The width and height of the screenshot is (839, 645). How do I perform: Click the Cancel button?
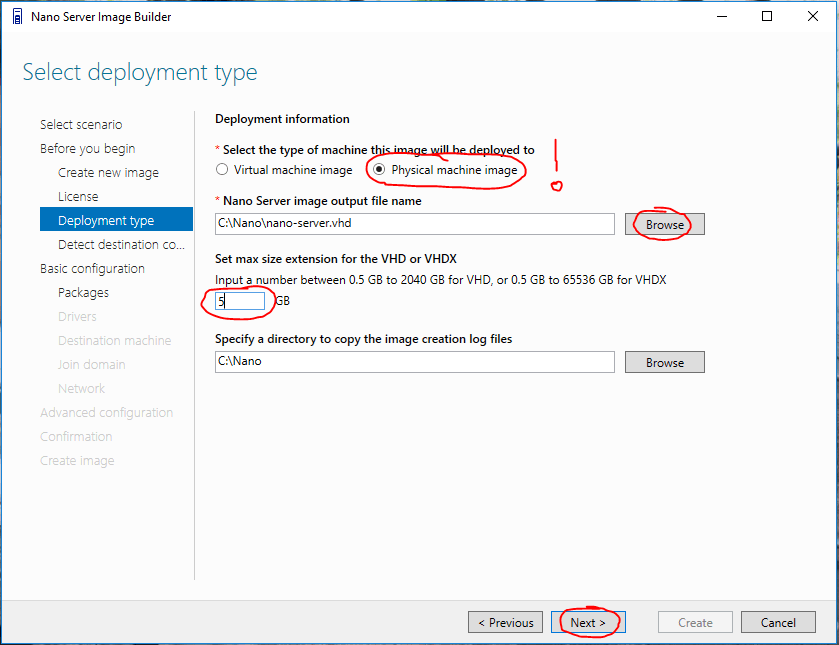778,623
